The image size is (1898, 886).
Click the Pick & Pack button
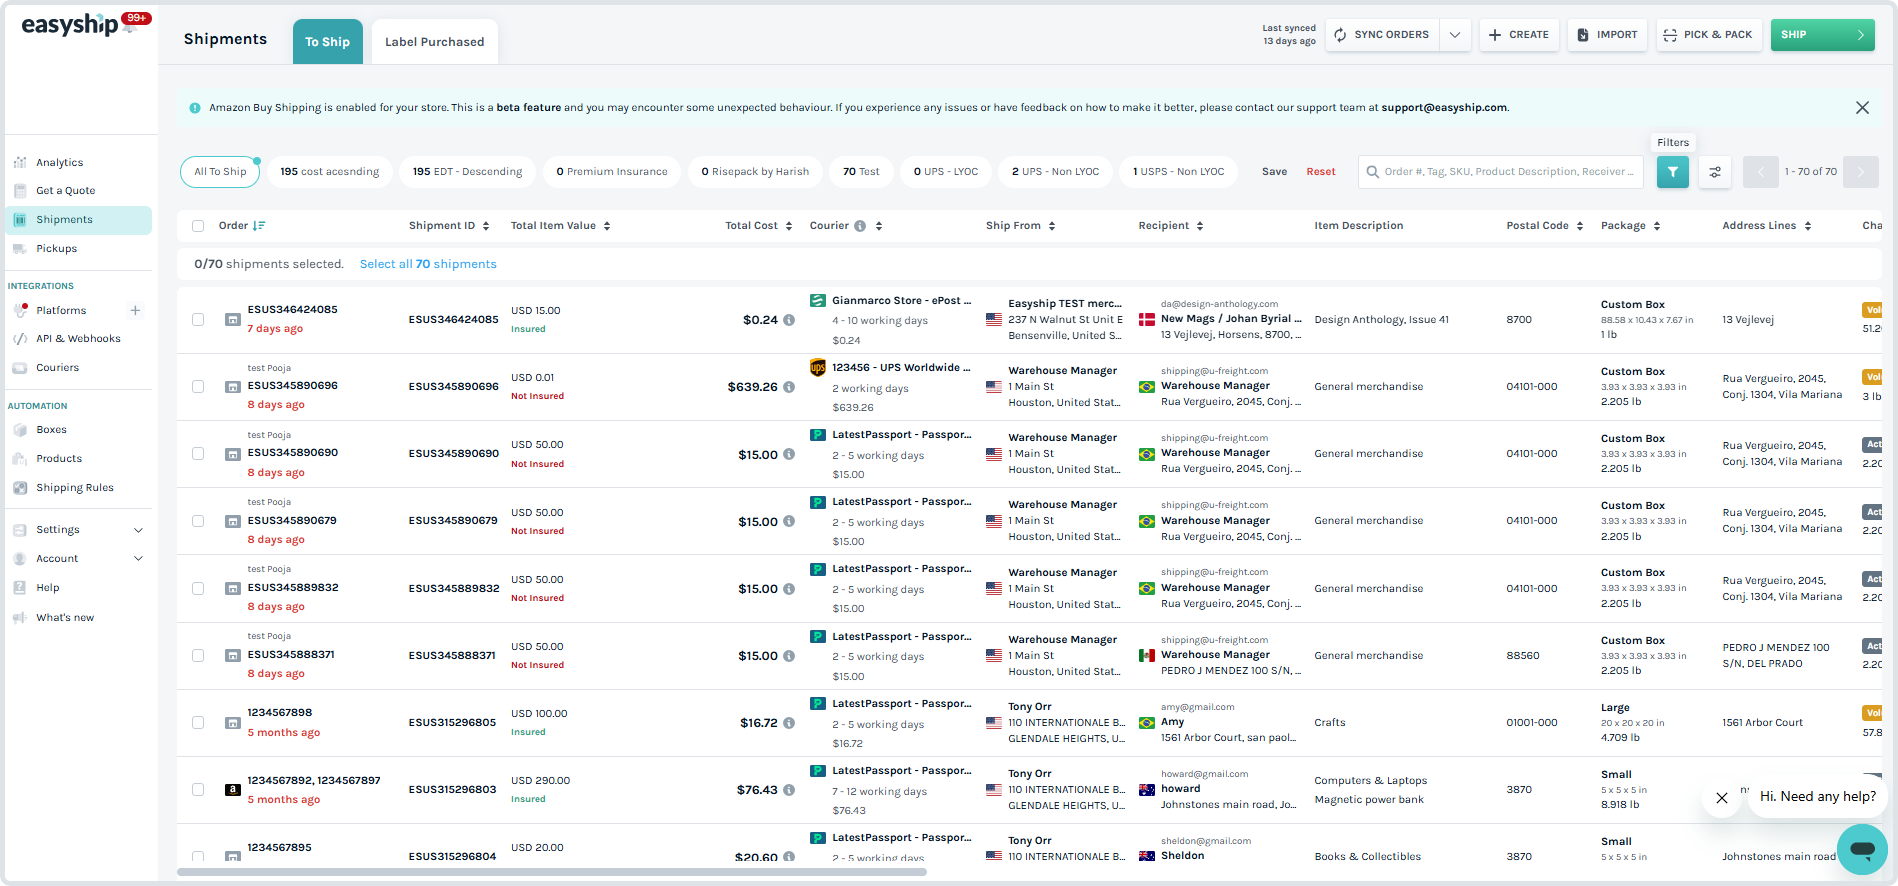(x=1708, y=35)
